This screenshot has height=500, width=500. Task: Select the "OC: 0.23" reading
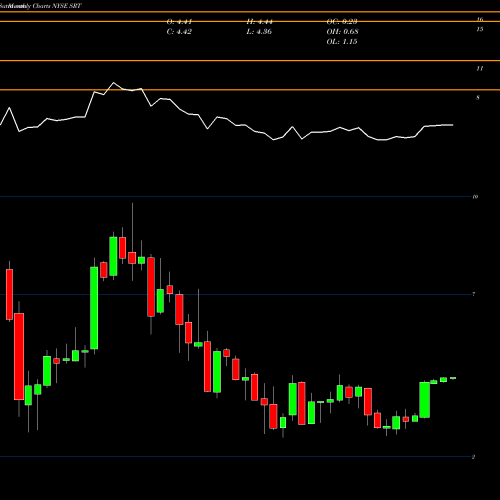click(x=342, y=22)
